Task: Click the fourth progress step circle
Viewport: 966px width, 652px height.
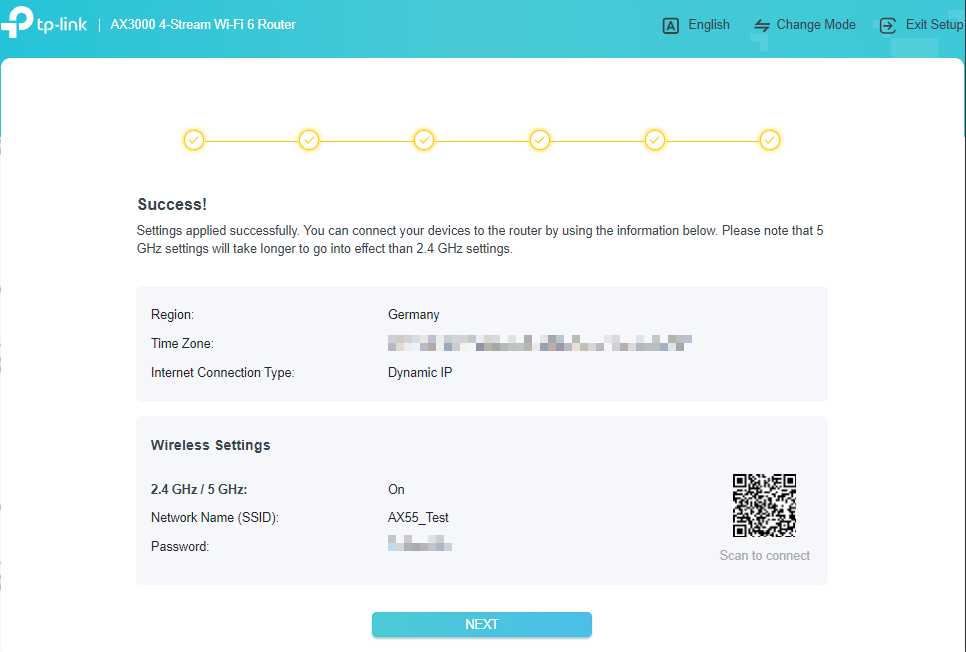Action: (x=539, y=140)
